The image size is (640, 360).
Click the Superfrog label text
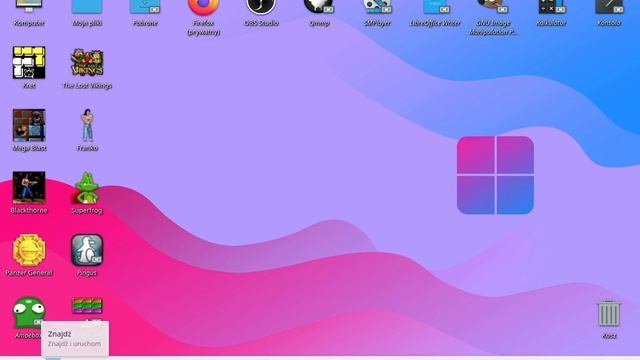[x=87, y=210]
